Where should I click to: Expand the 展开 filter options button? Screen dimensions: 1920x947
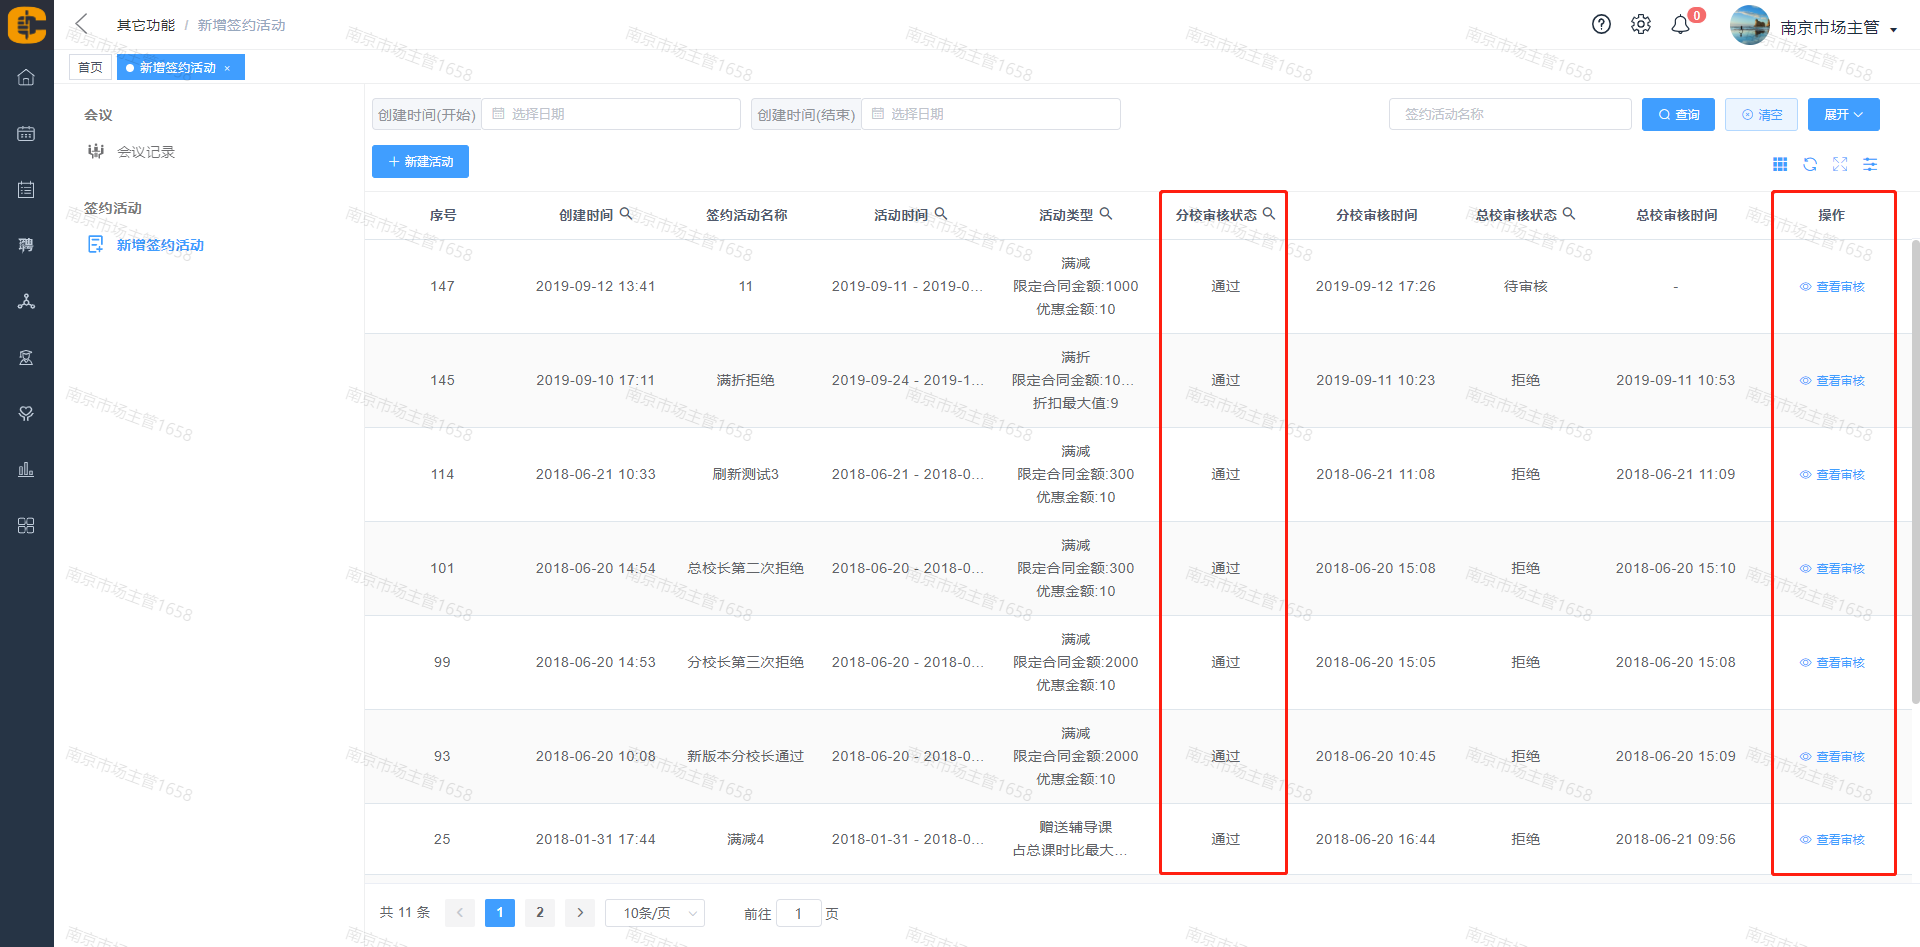pyautogui.click(x=1843, y=115)
